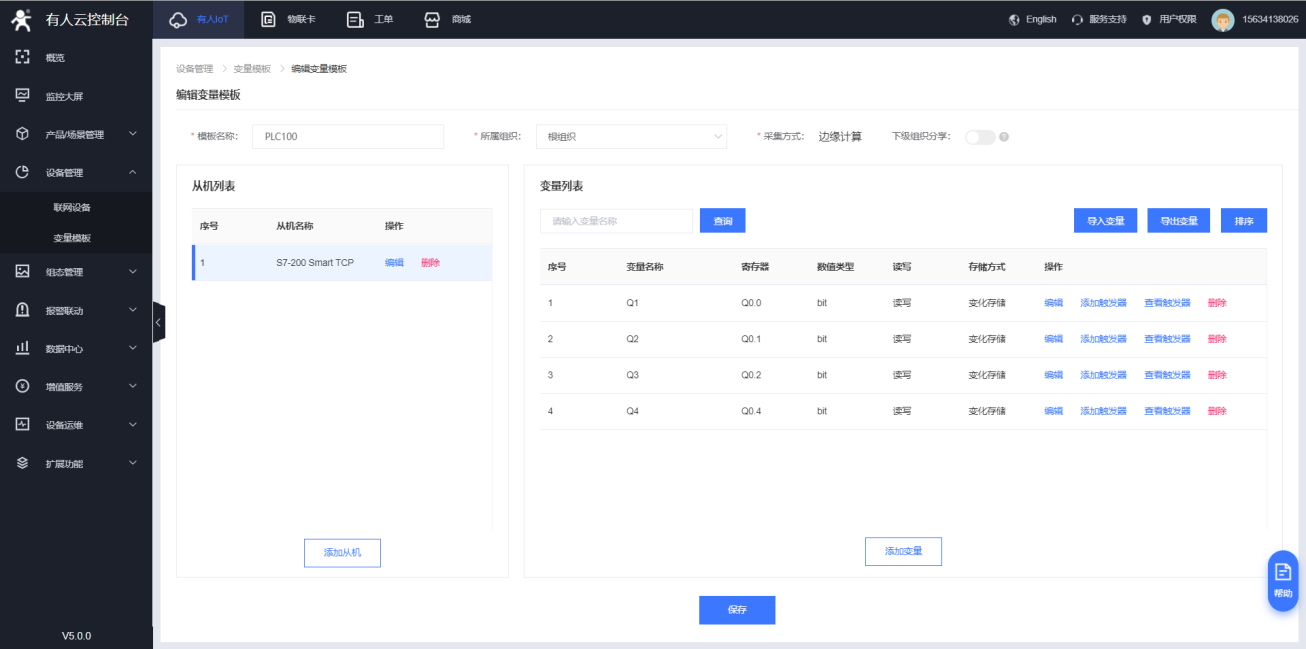Click the help question mark beside 下级组织分享
1306x649 pixels.
1004,137
